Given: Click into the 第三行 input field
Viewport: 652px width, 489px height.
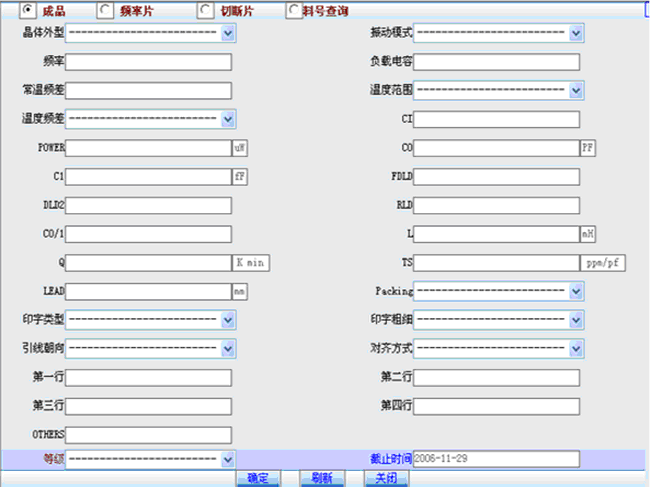Looking at the screenshot, I should pyautogui.click(x=148, y=406).
